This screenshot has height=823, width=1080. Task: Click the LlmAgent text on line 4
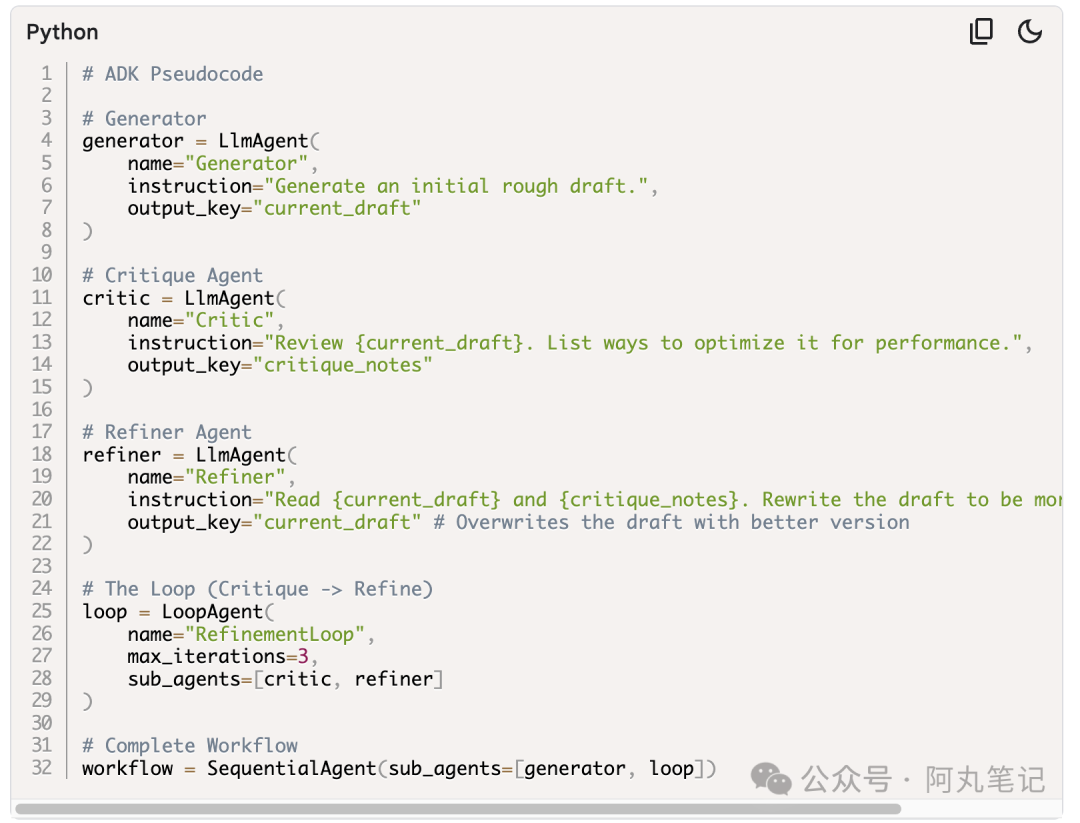pyautogui.click(x=263, y=140)
